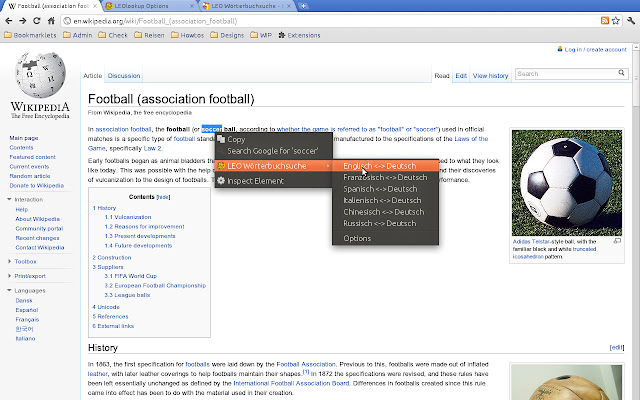
Task: Close the Football Wikipedia tab
Action: point(95,6)
